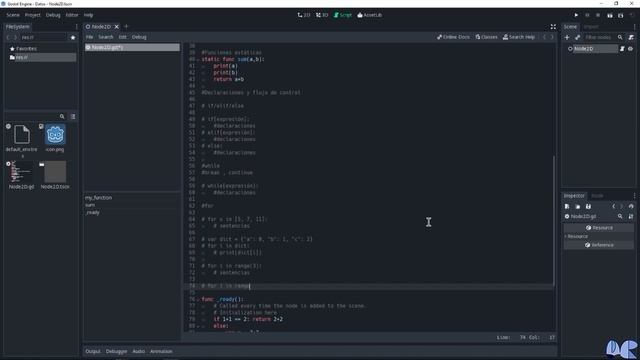Open the Help menu

point(89,15)
